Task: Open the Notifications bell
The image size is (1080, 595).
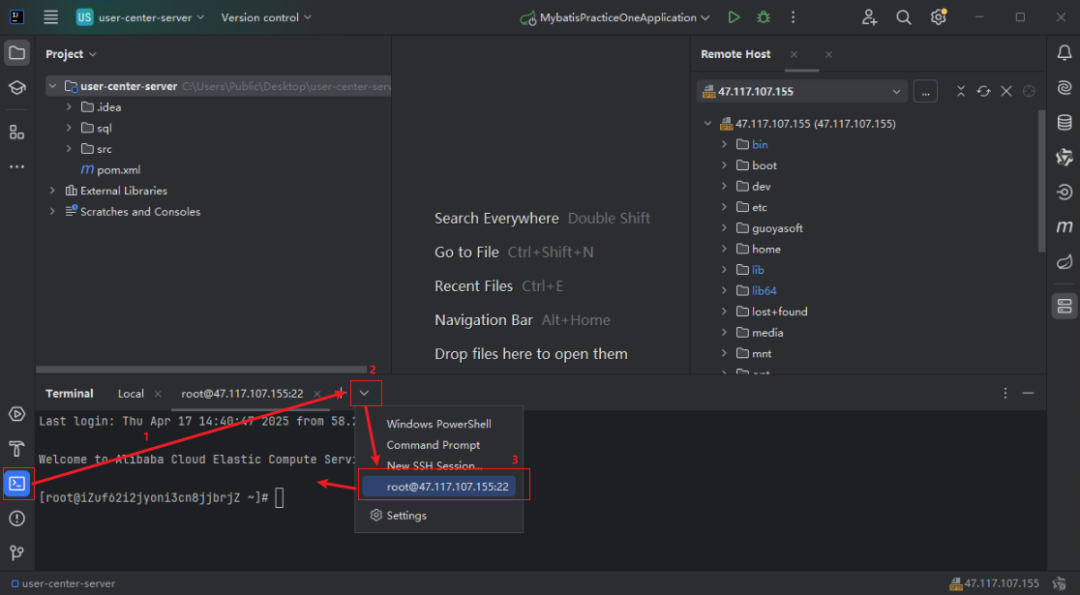Action: (1064, 53)
